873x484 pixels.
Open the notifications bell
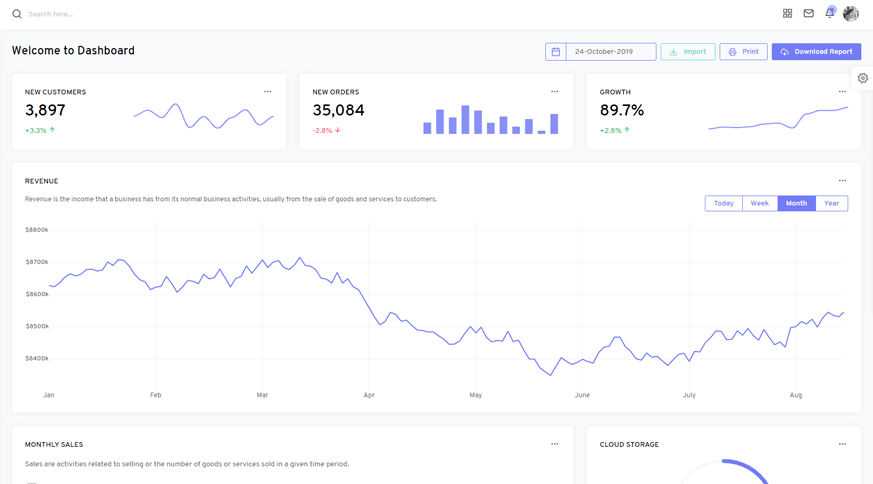point(829,14)
